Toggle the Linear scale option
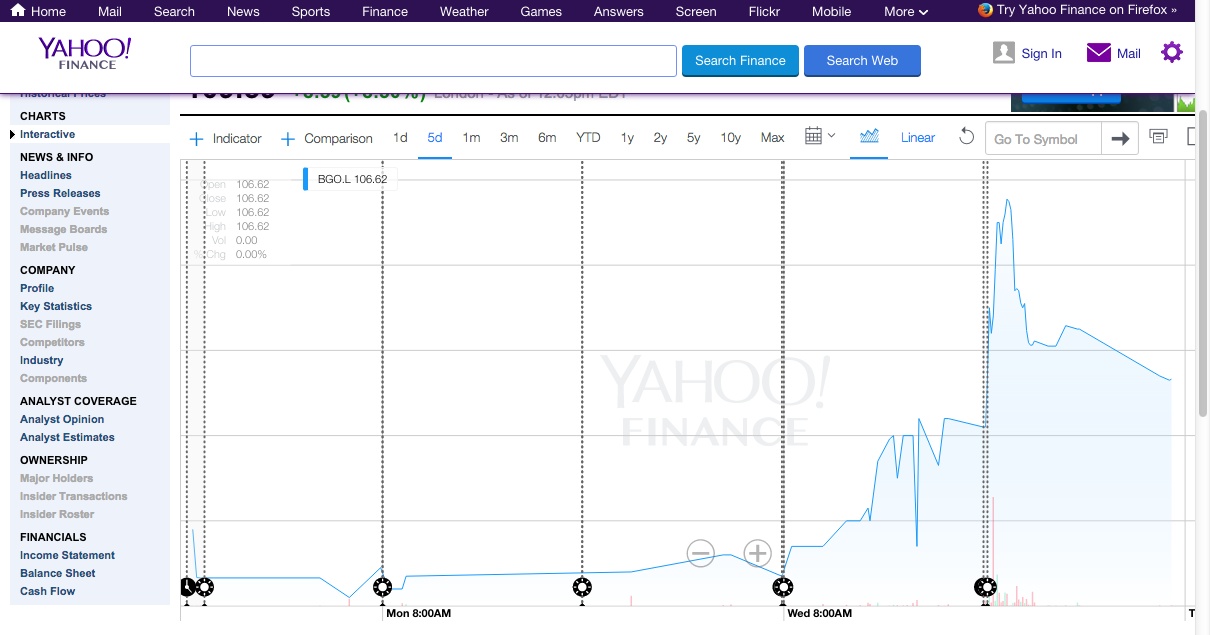This screenshot has height=635, width=1210. click(x=918, y=138)
